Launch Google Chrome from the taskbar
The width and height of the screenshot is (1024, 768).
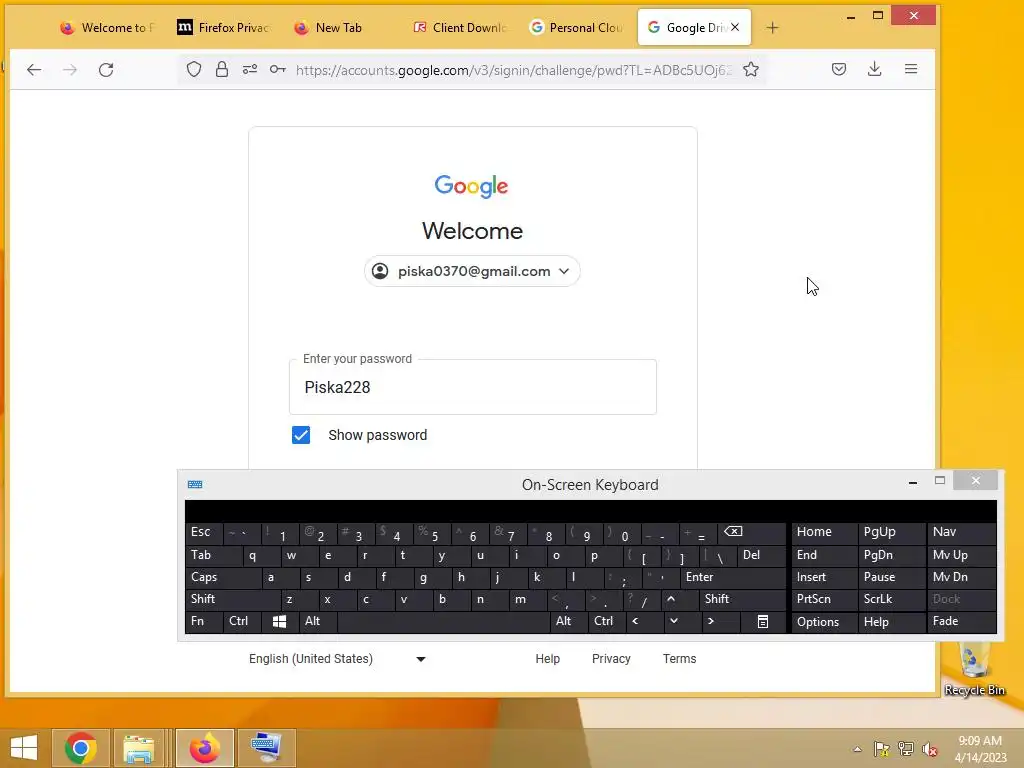pos(81,748)
